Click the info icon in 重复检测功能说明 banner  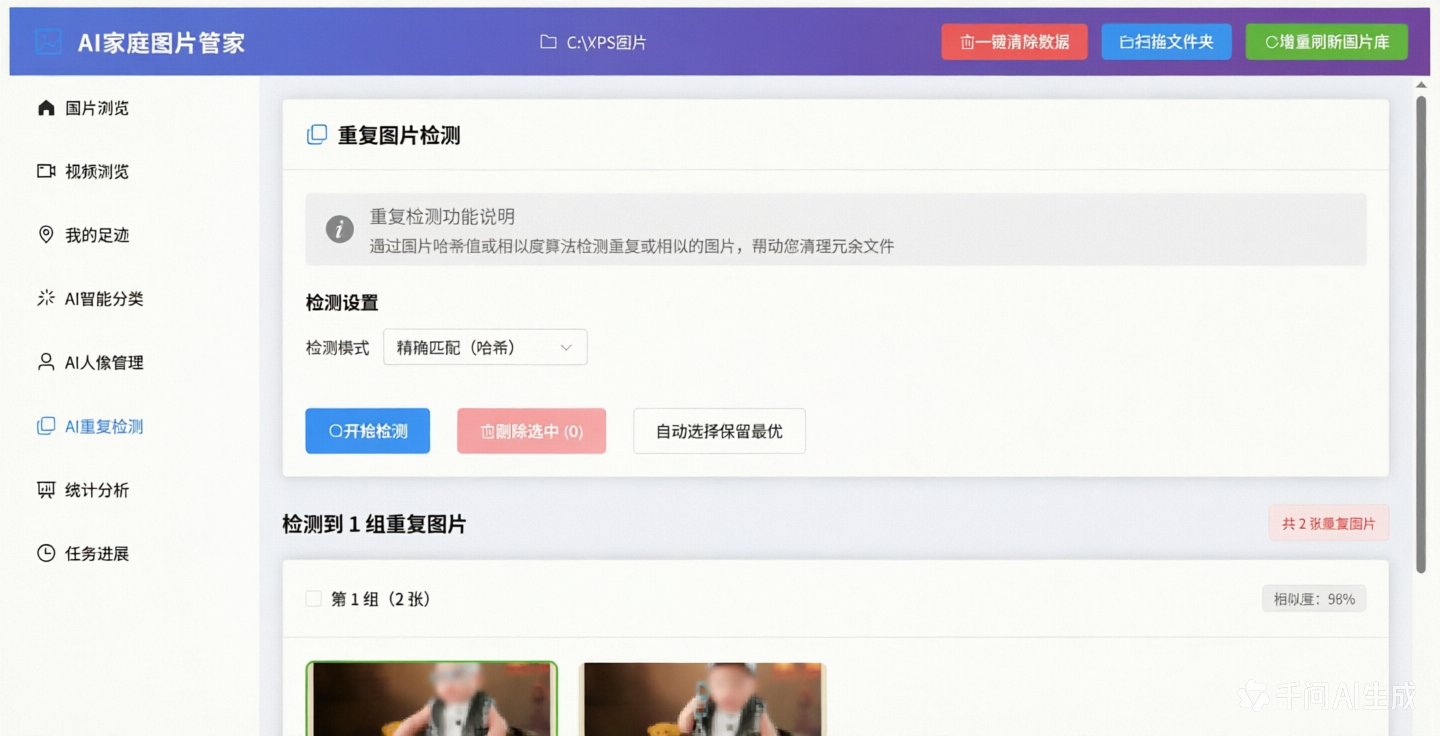pos(340,229)
